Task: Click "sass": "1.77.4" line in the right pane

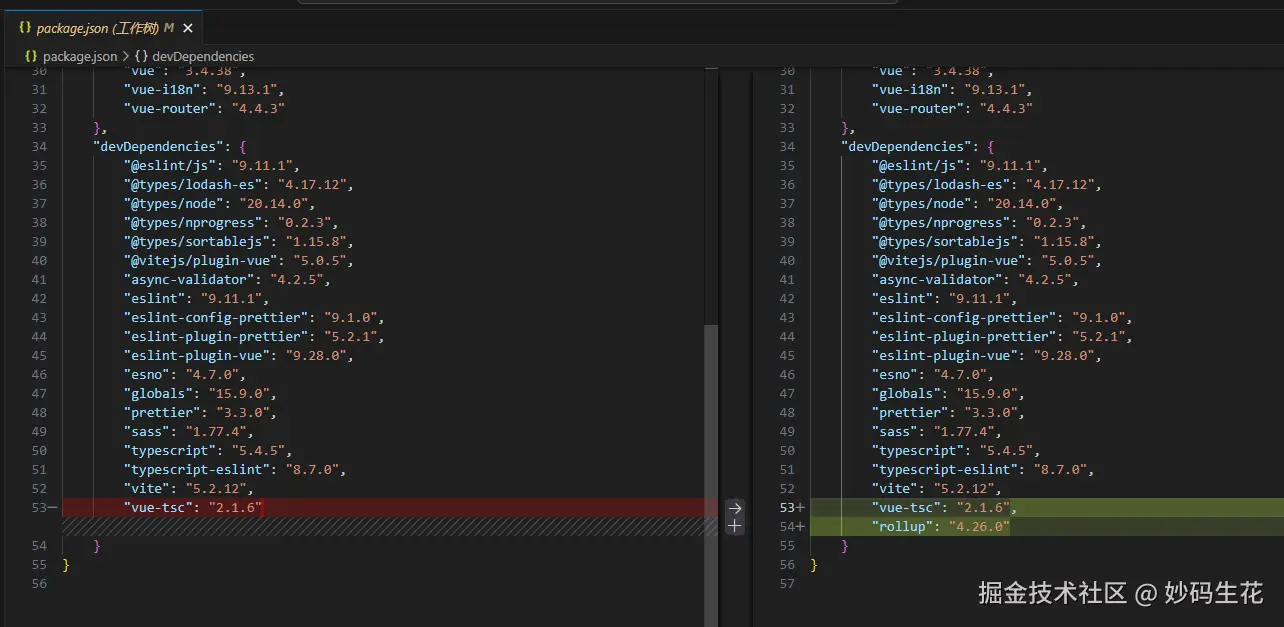Action: 937,431
